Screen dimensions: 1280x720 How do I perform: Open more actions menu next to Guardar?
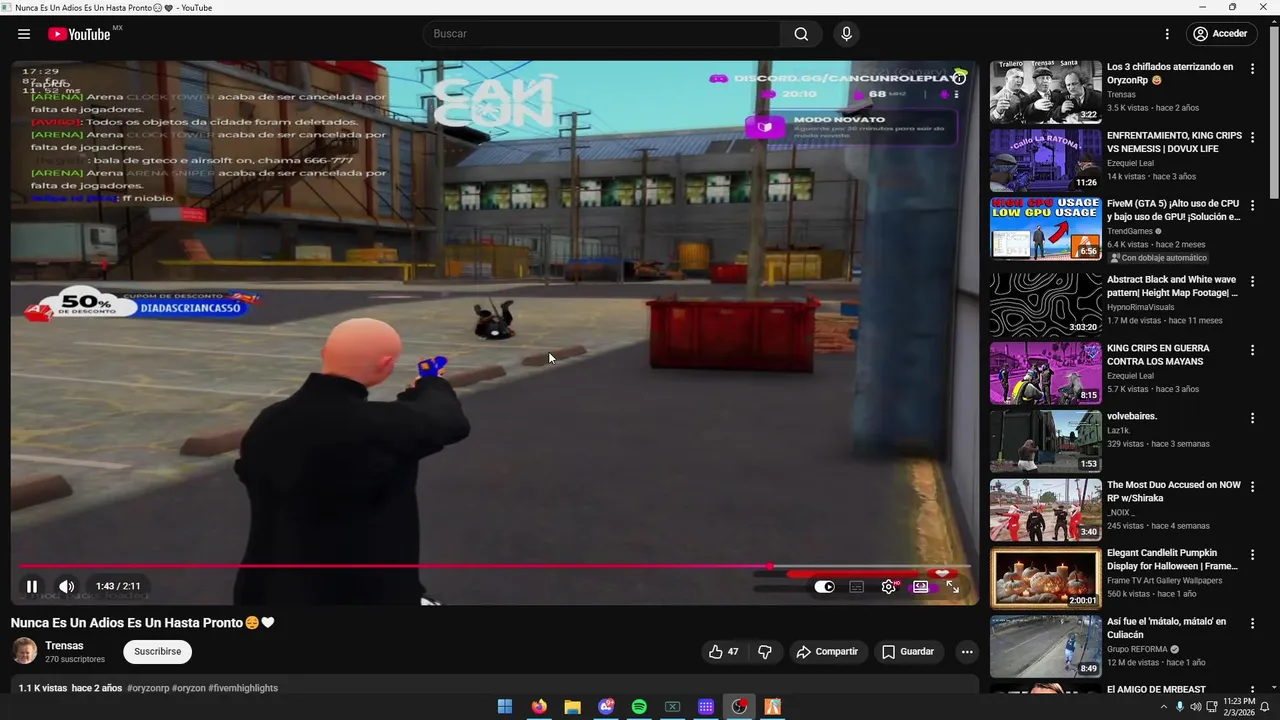click(966, 652)
